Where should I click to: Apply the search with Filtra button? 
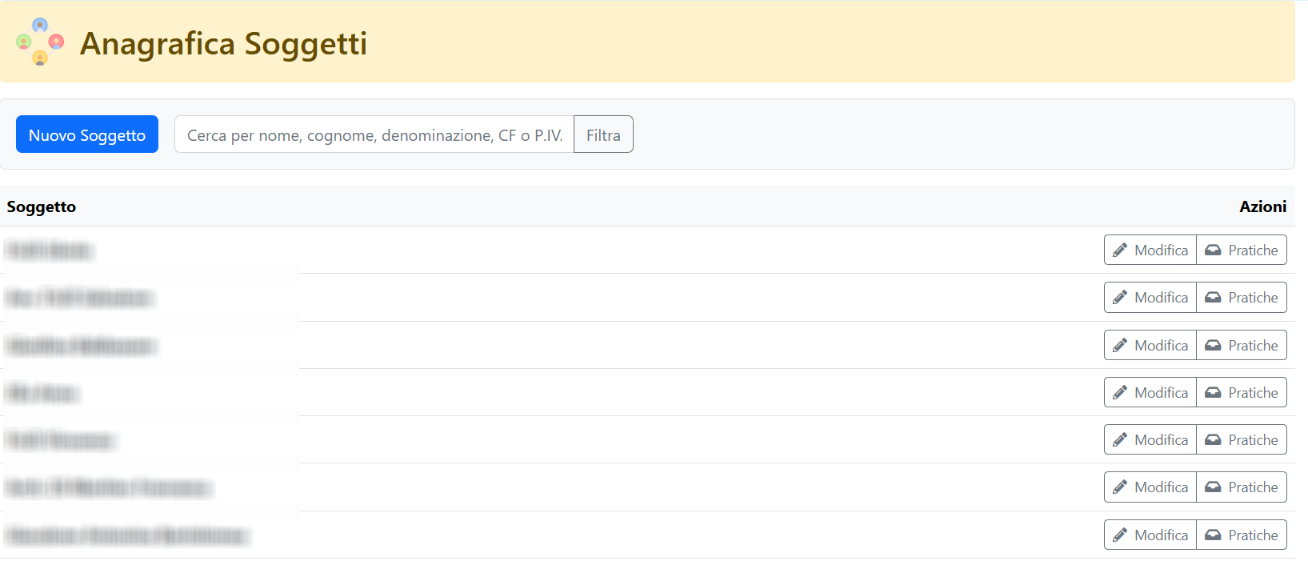click(603, 135)
